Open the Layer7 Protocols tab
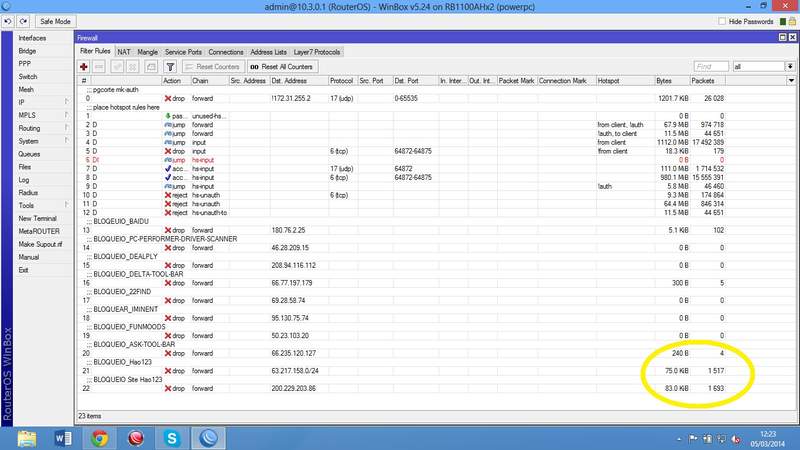The image size is (800, 450). click(x=316, y=52)
